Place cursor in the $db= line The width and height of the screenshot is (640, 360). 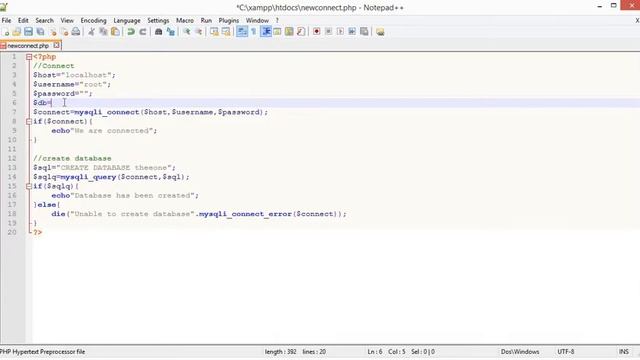[x=336, y=103]
